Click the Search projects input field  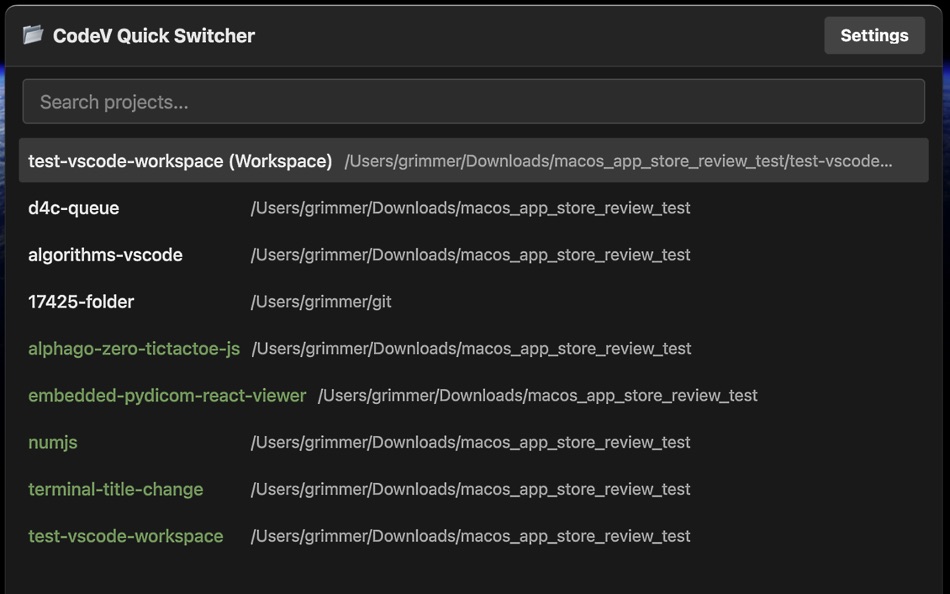[x=474, y=101]
